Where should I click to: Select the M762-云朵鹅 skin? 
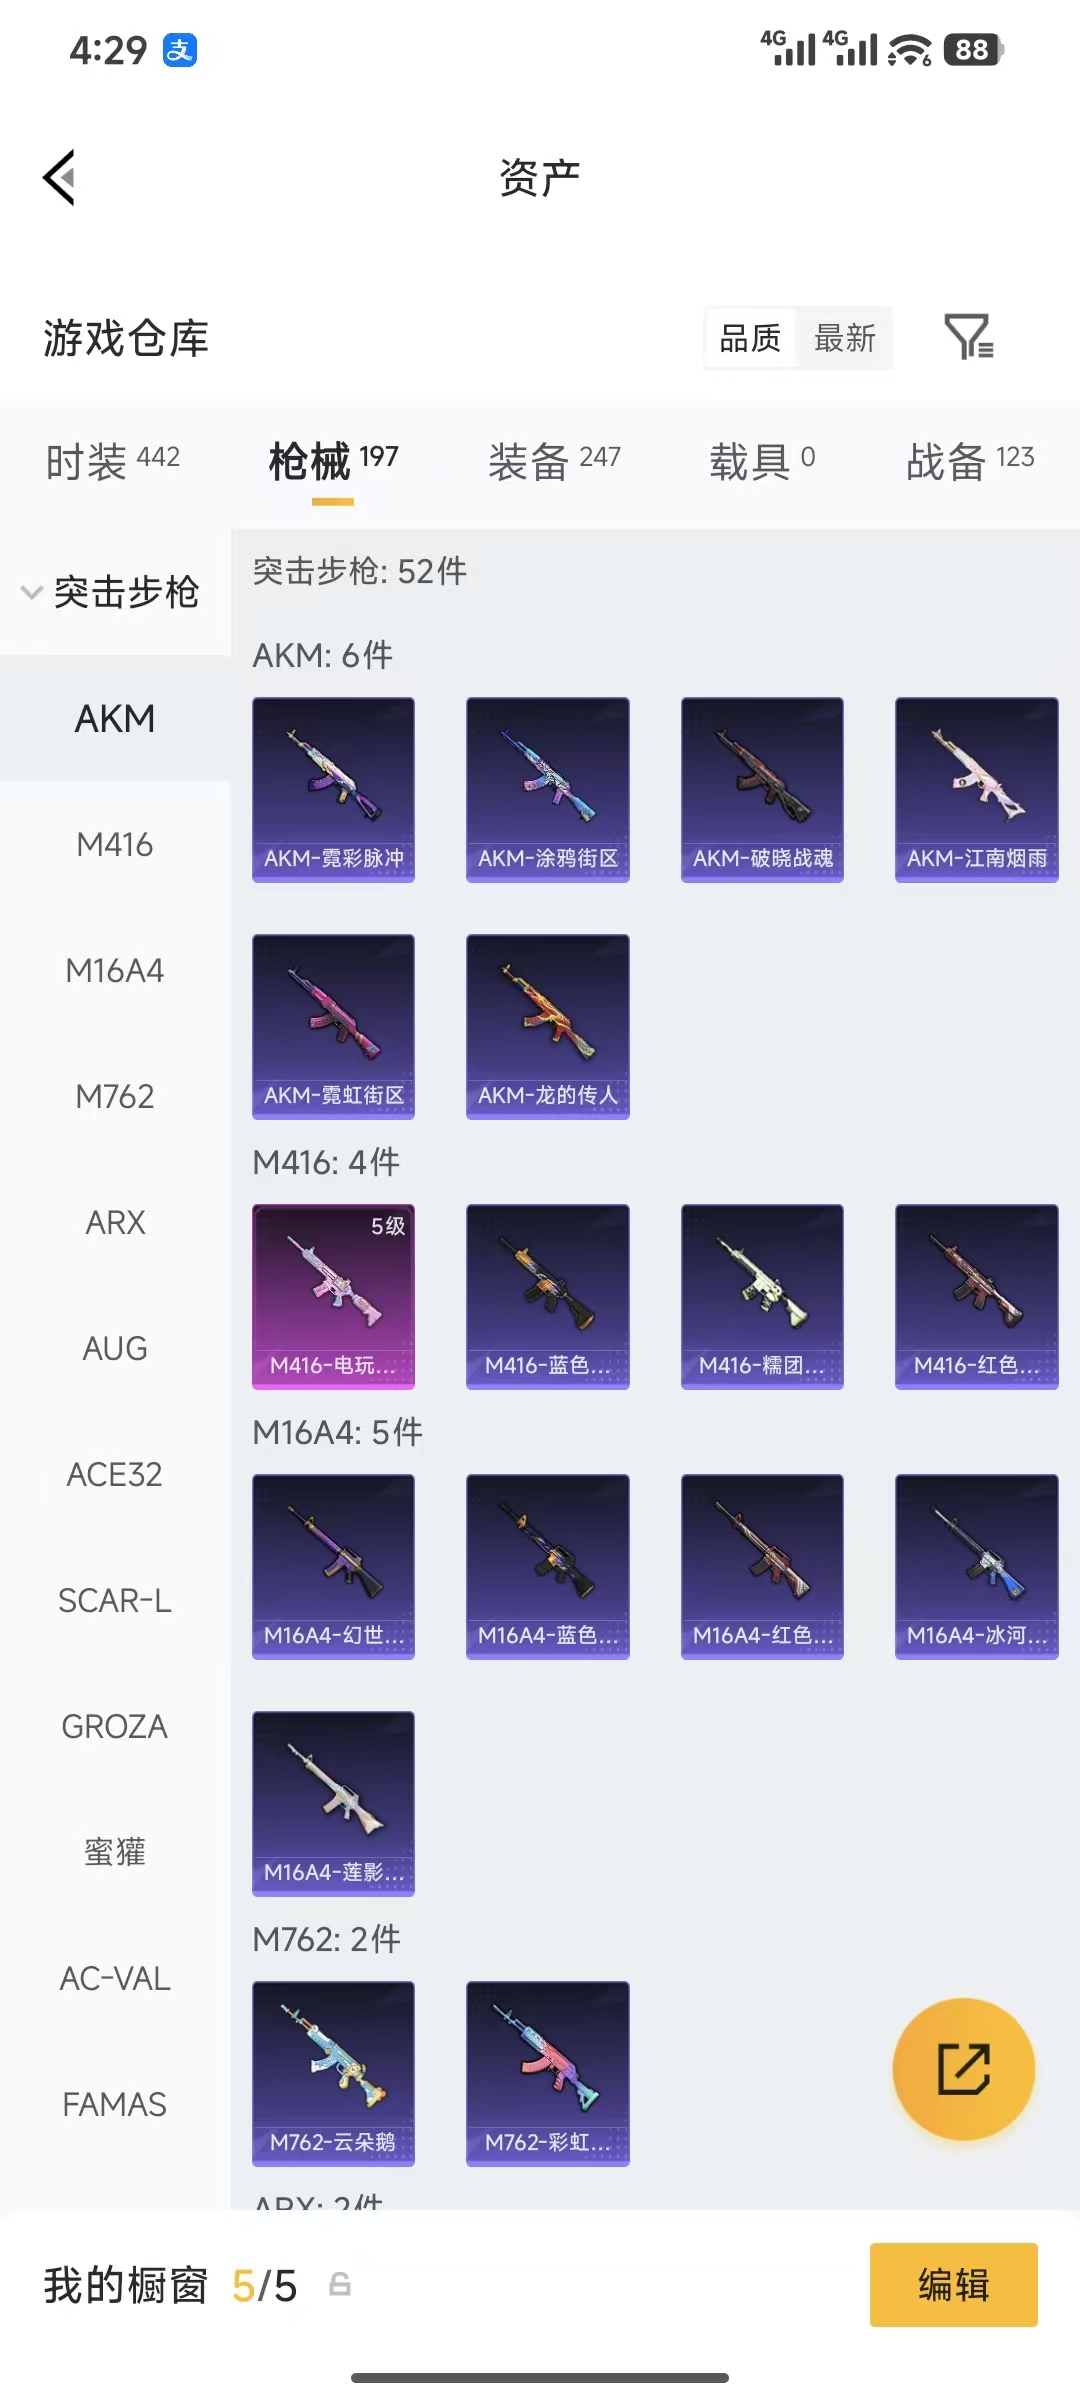coord(333,2073)
